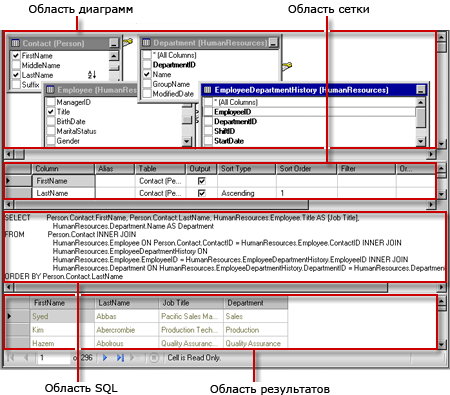Click the FirstName cell in grid pane
This screenshot has width=450, height=395.
pyautogui.click(x=63, y=181)
